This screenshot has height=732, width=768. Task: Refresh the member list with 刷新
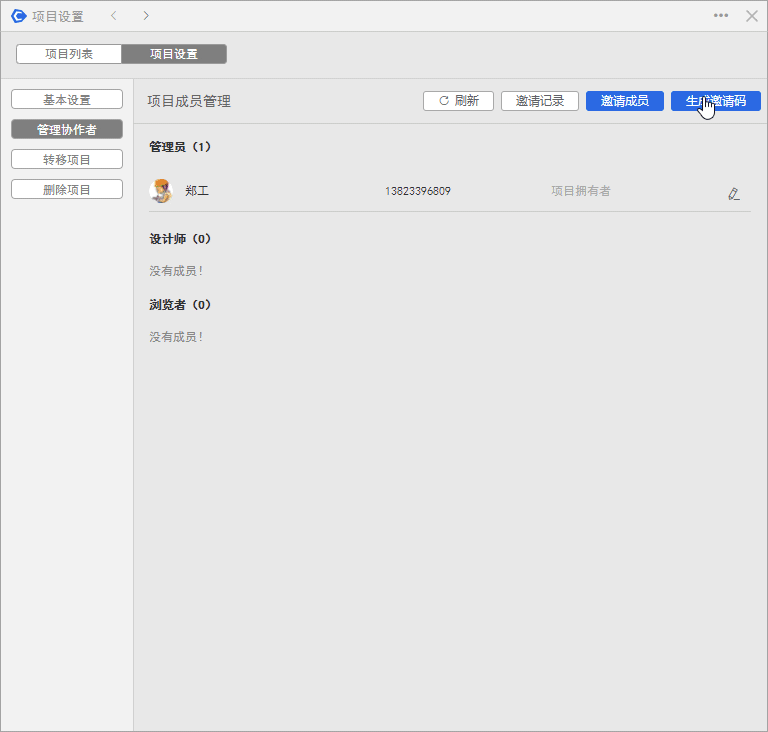458,101
